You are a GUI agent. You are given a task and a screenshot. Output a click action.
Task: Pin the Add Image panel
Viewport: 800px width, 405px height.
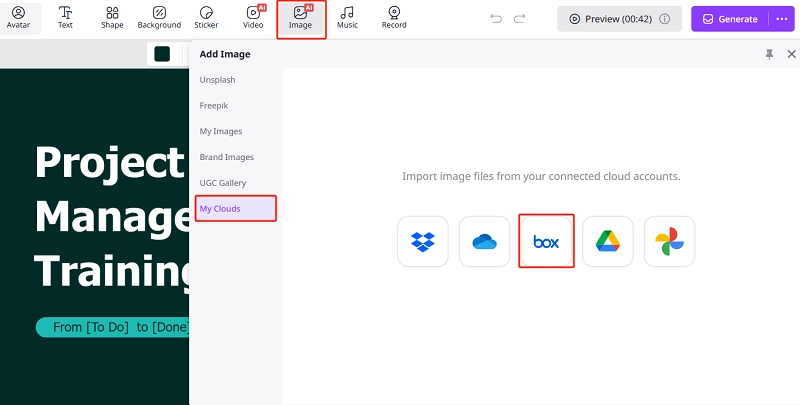point(769,54)
